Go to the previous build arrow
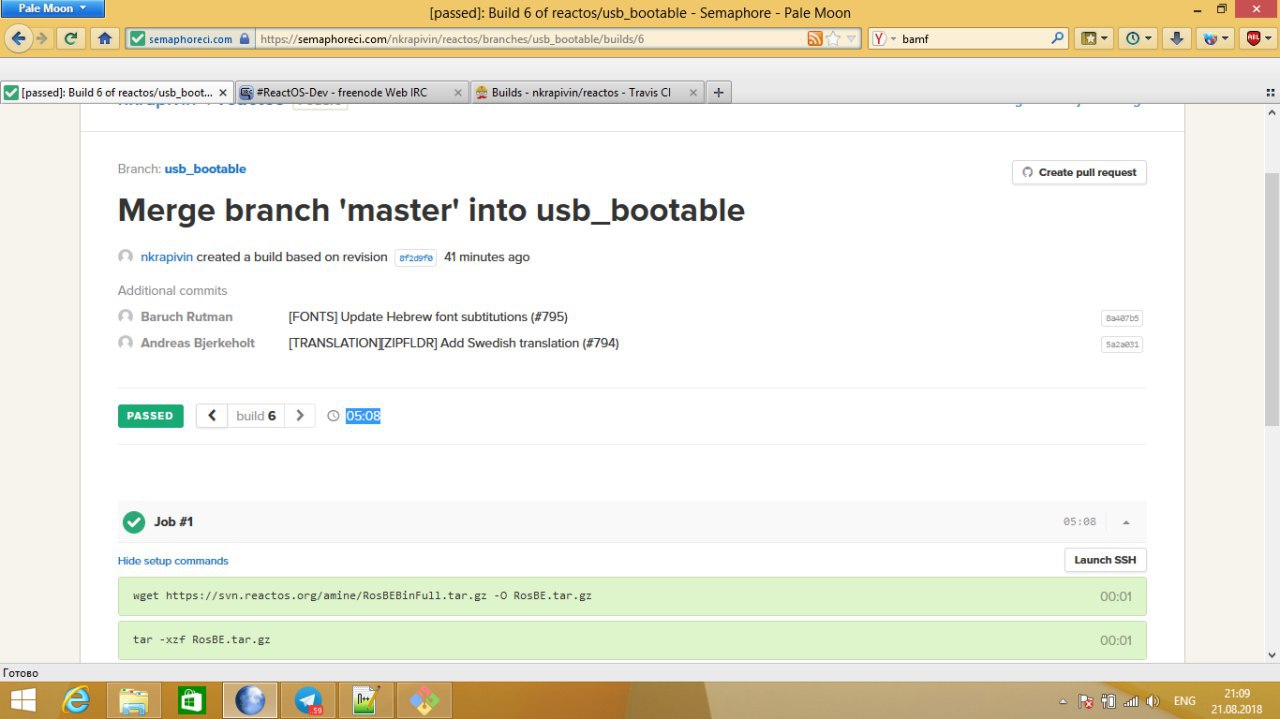 (212, 416)
